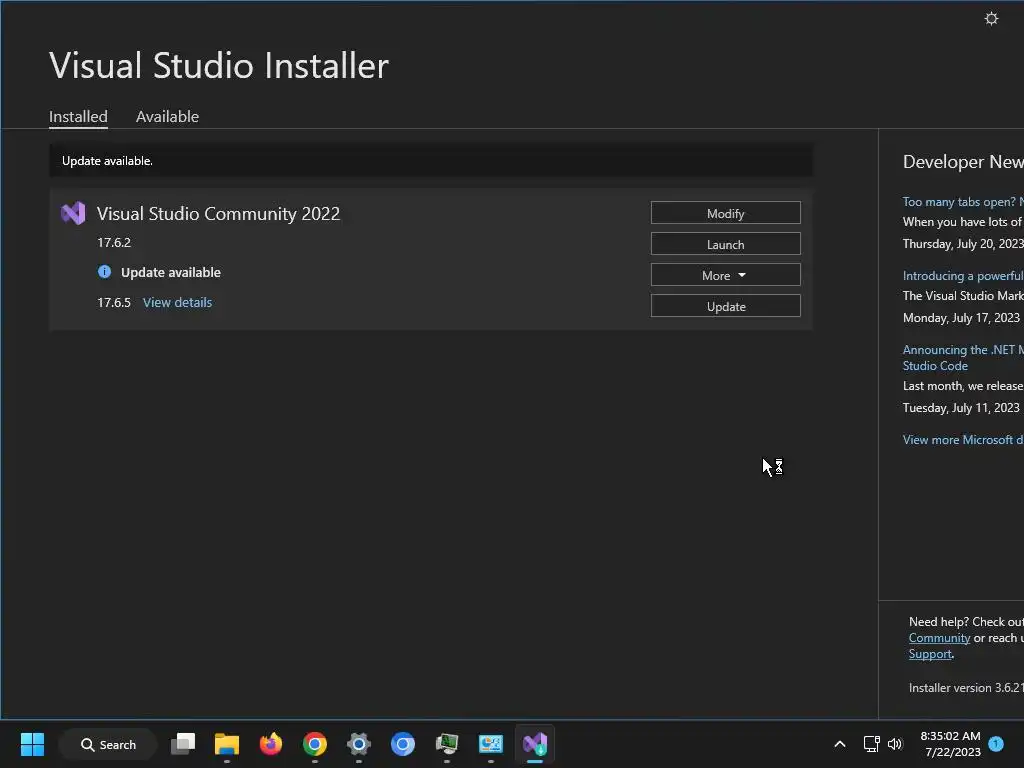Open installer settings sun icon
Viewport: 1024px width, 768px height.
(991, 18)
